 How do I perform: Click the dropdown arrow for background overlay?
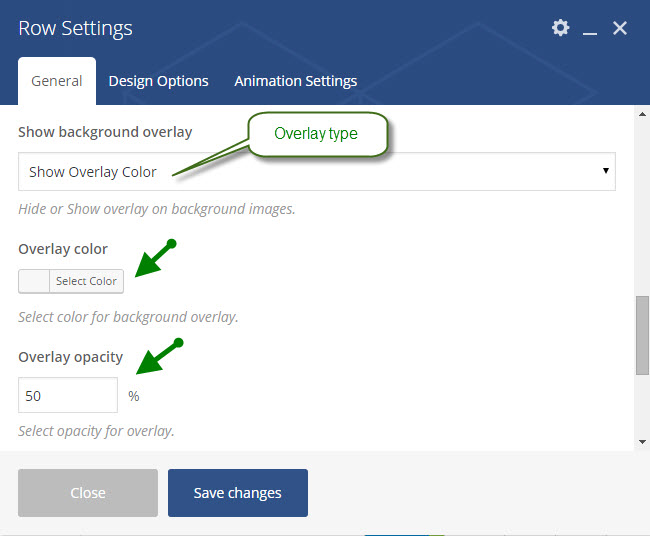coord(606,170)
